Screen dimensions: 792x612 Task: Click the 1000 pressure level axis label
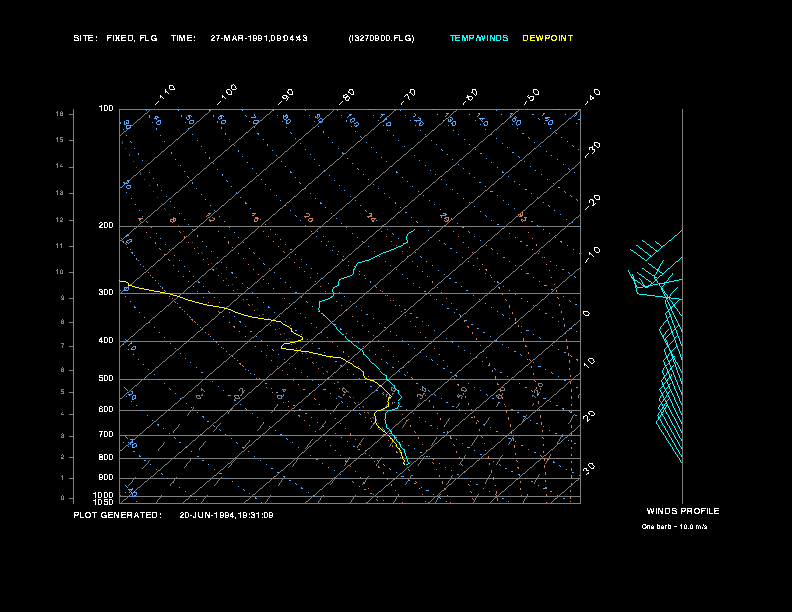click(x=104, y=495)
